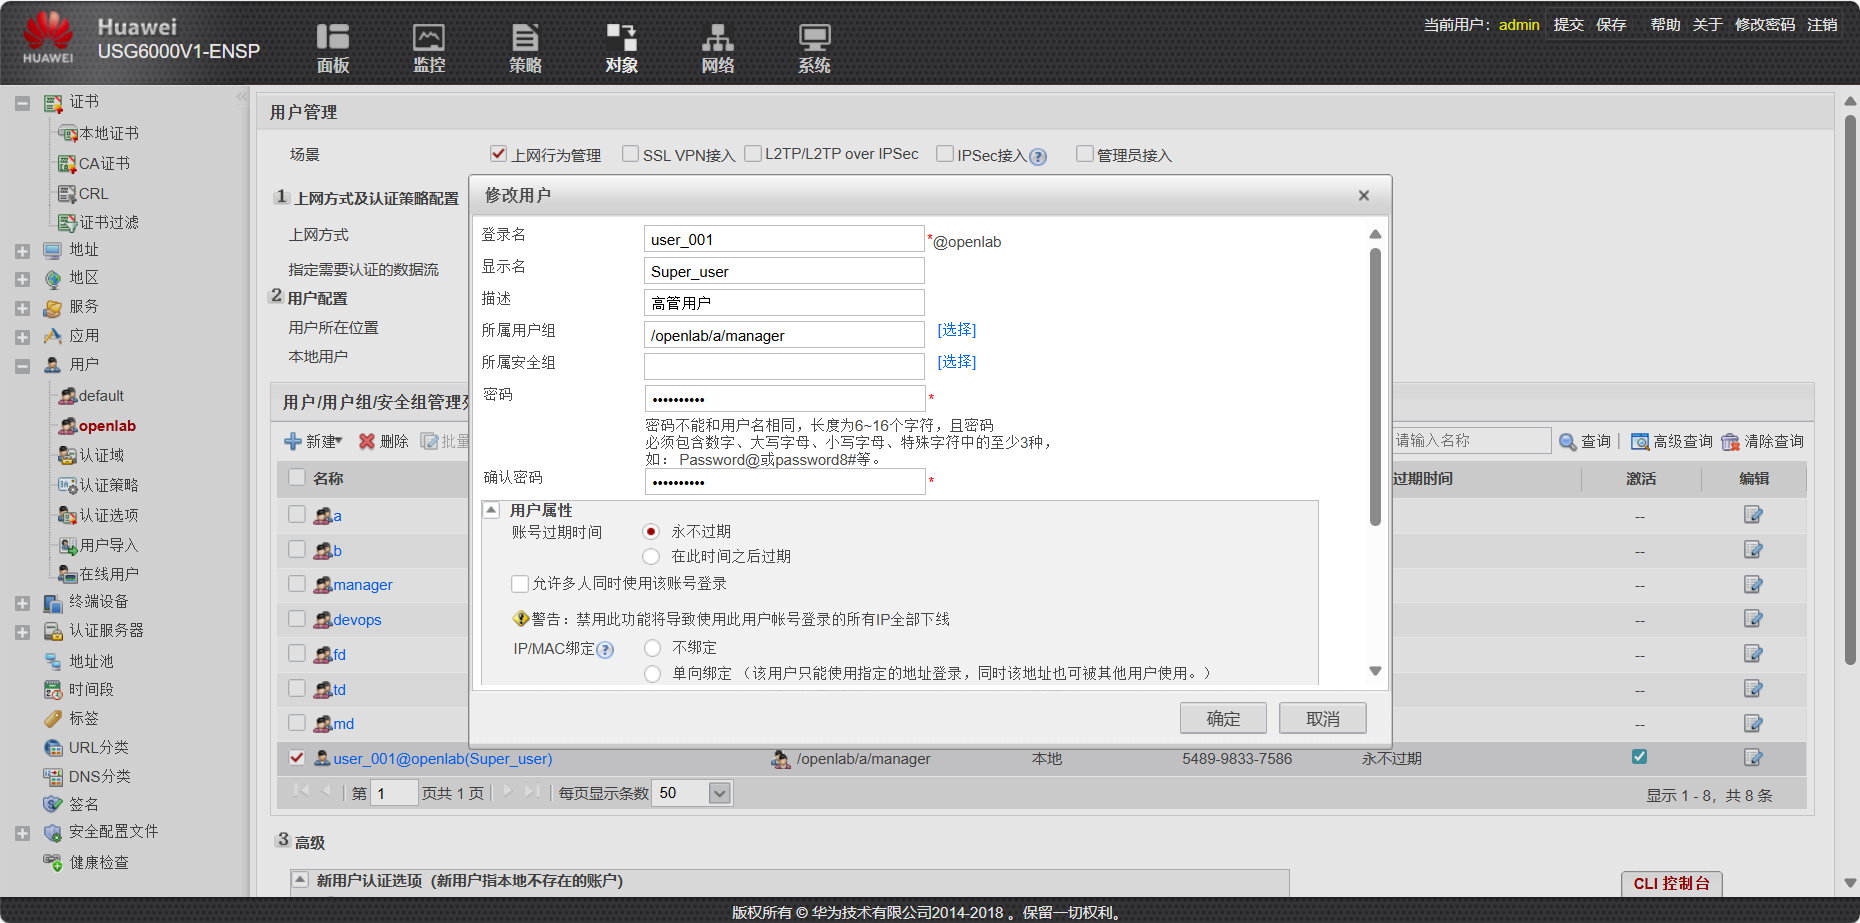
Task: Collapse the 用户属性 section
Action: click(492, 510)
